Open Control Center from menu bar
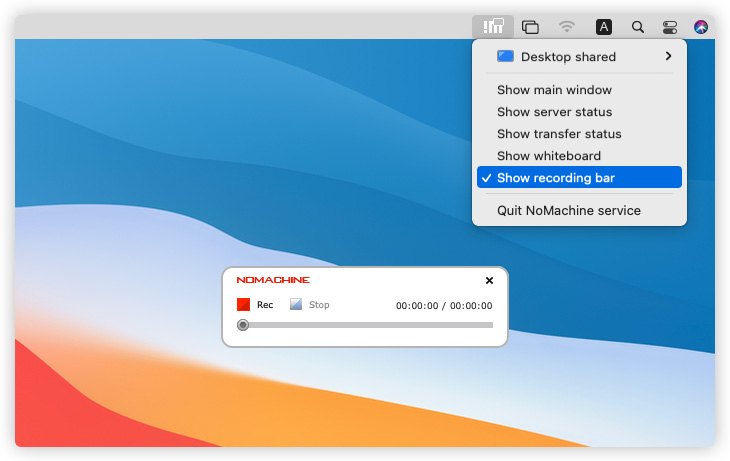The width and height of the screenshot is (730, 461). [x=670, y=27]
